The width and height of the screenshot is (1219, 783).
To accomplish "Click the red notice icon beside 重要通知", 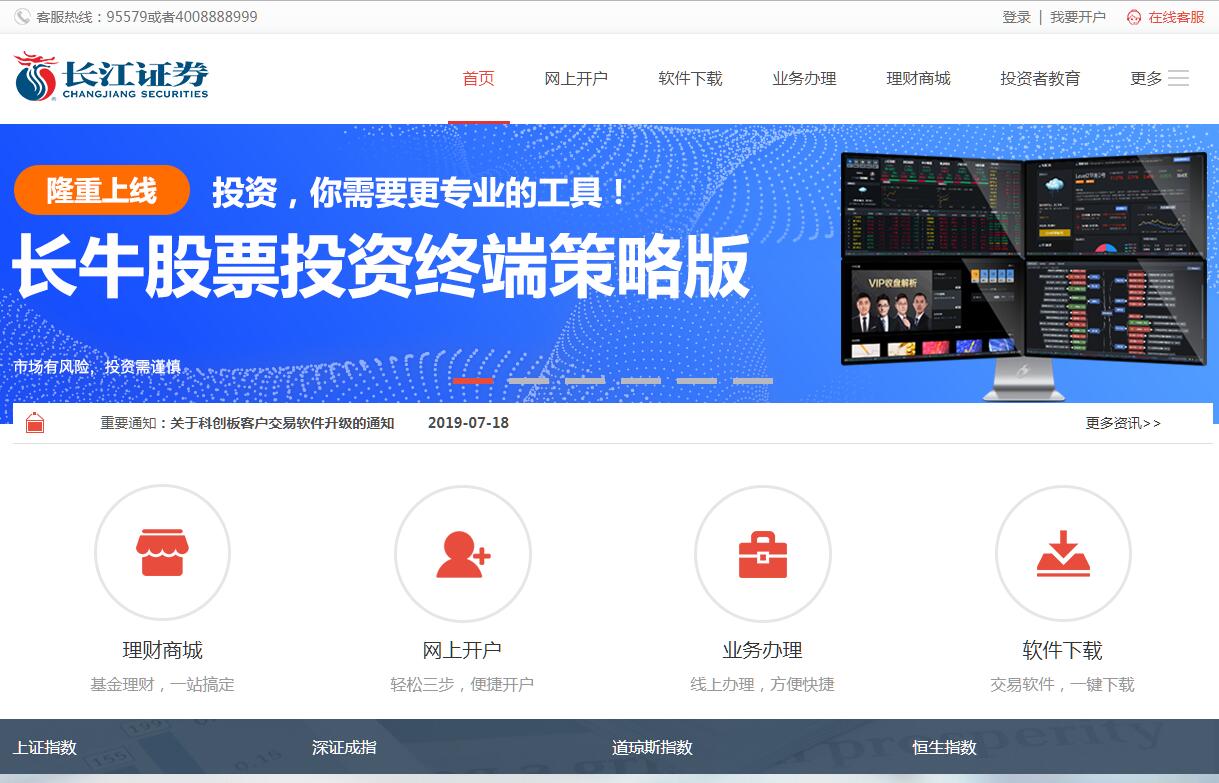I will tap(35, 423).
